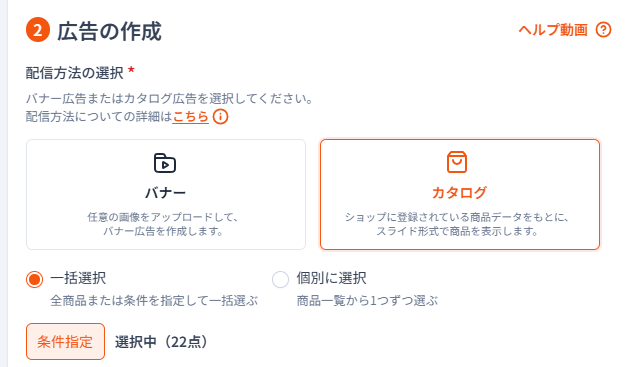632x367 pixels.
Task: Select the 一括選択 radio button
Action: [x=34, y=279]
